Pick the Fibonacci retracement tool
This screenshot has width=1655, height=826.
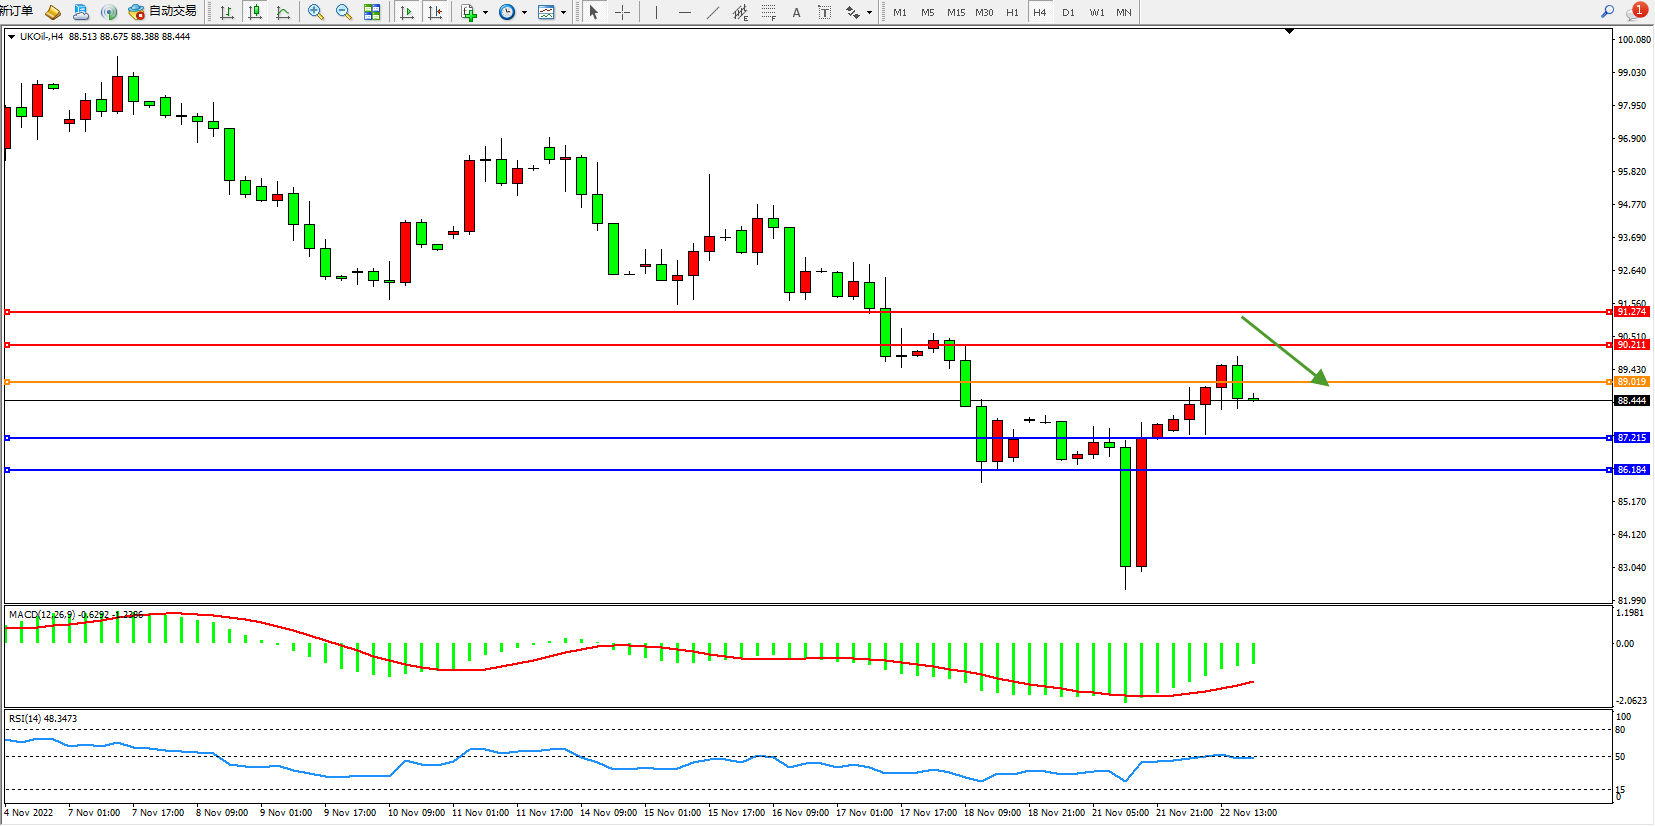pyautogui.click(x=768, y=12)
